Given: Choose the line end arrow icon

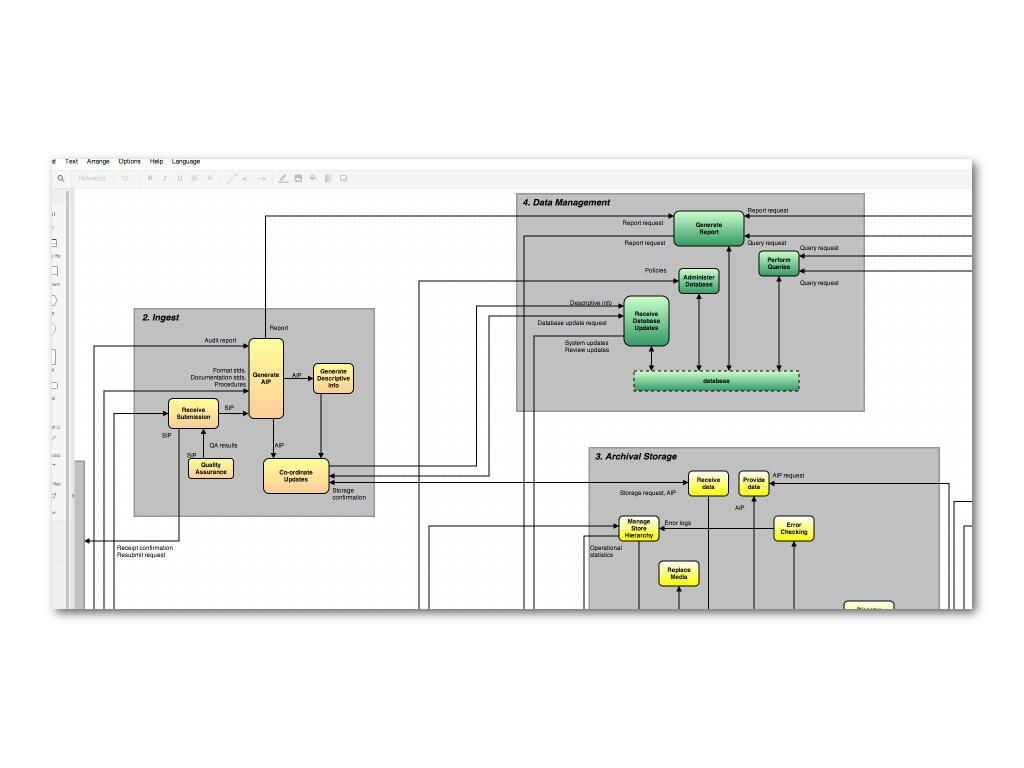Looking at the screenshot, I should [262, 178].
